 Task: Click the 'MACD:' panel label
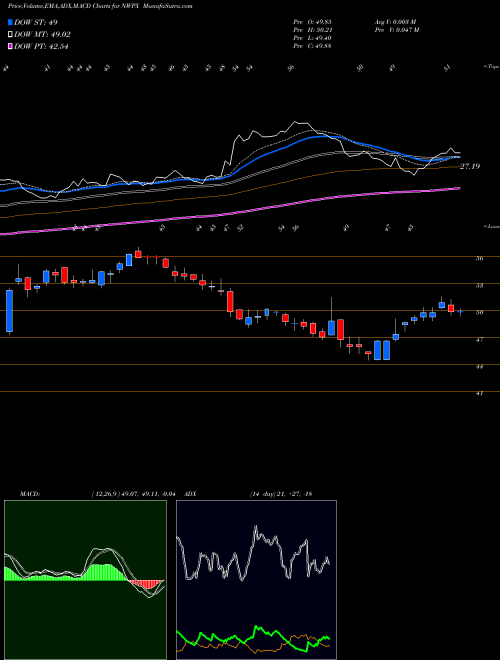[29, 494]
